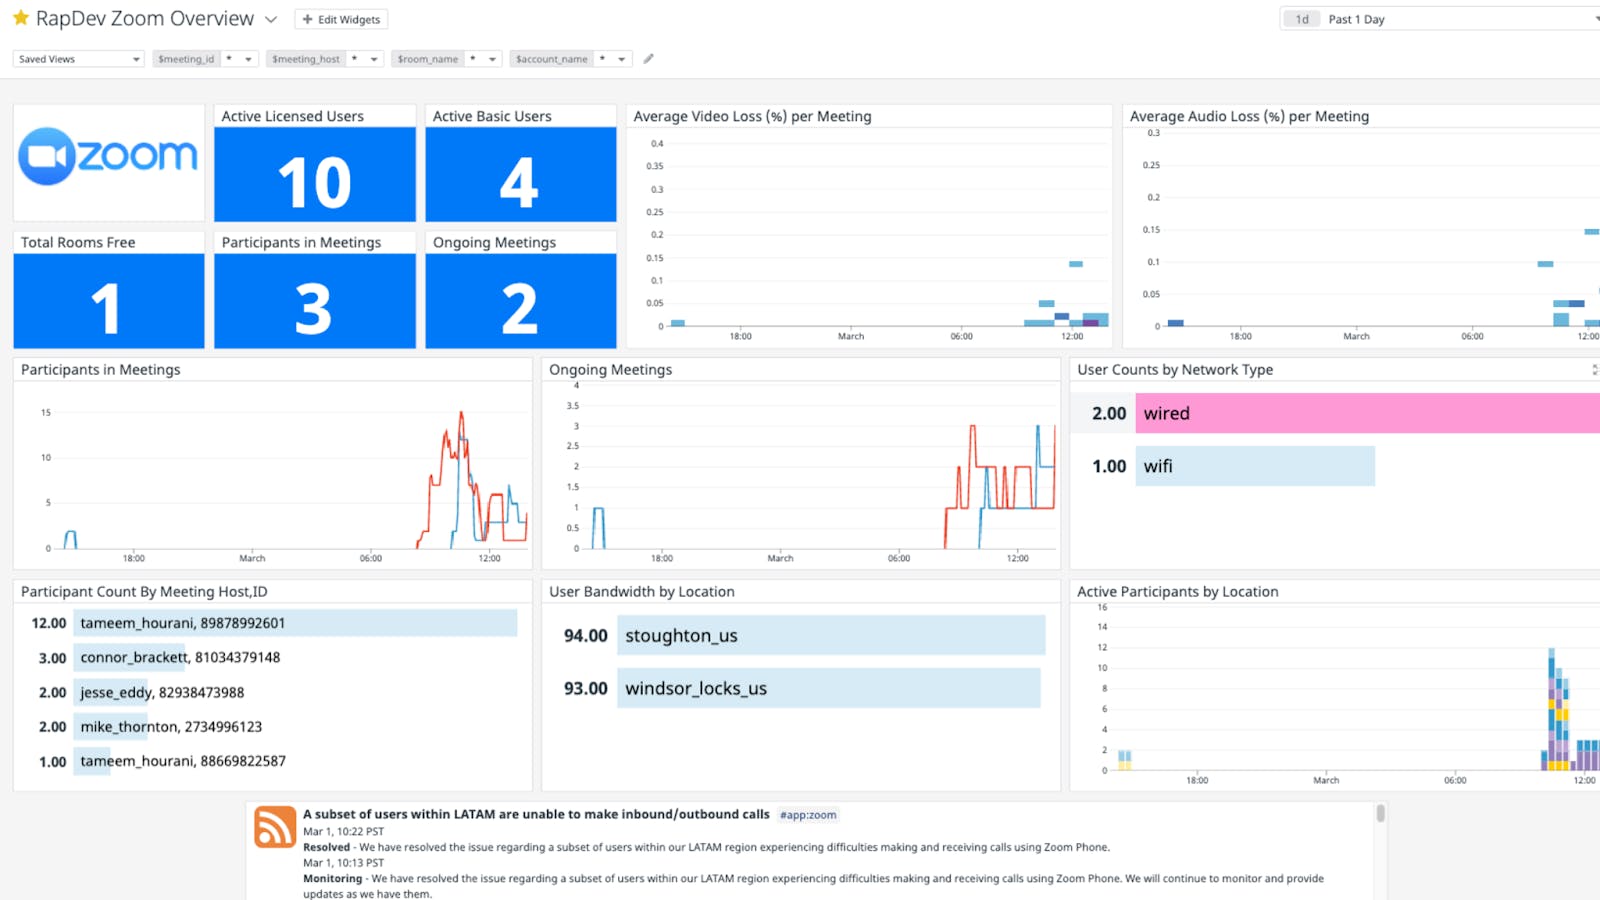The image size is (1600, 900).
Task: Click the fullscreen icon on User Counts widget
Action: pyautogui.click(x=1595, y=370)
